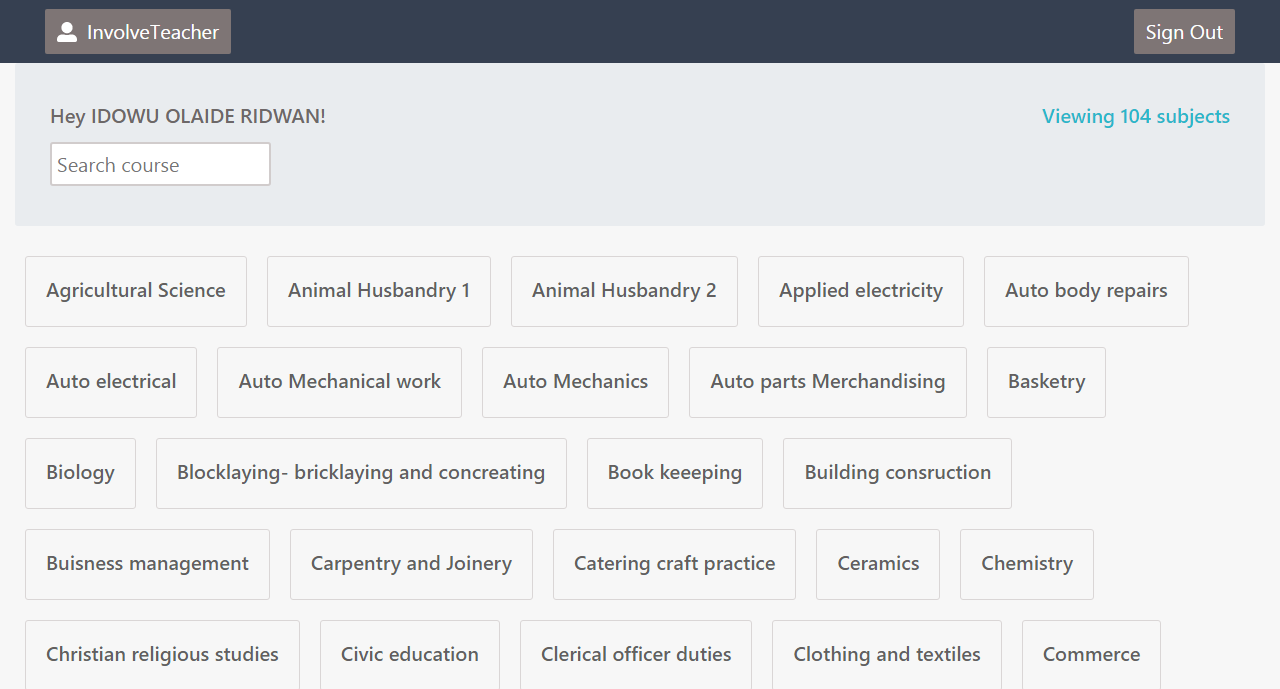Screen dimensions: 1280x689
Task: Open the Book keeeping subject
Action: pos(675,473)
